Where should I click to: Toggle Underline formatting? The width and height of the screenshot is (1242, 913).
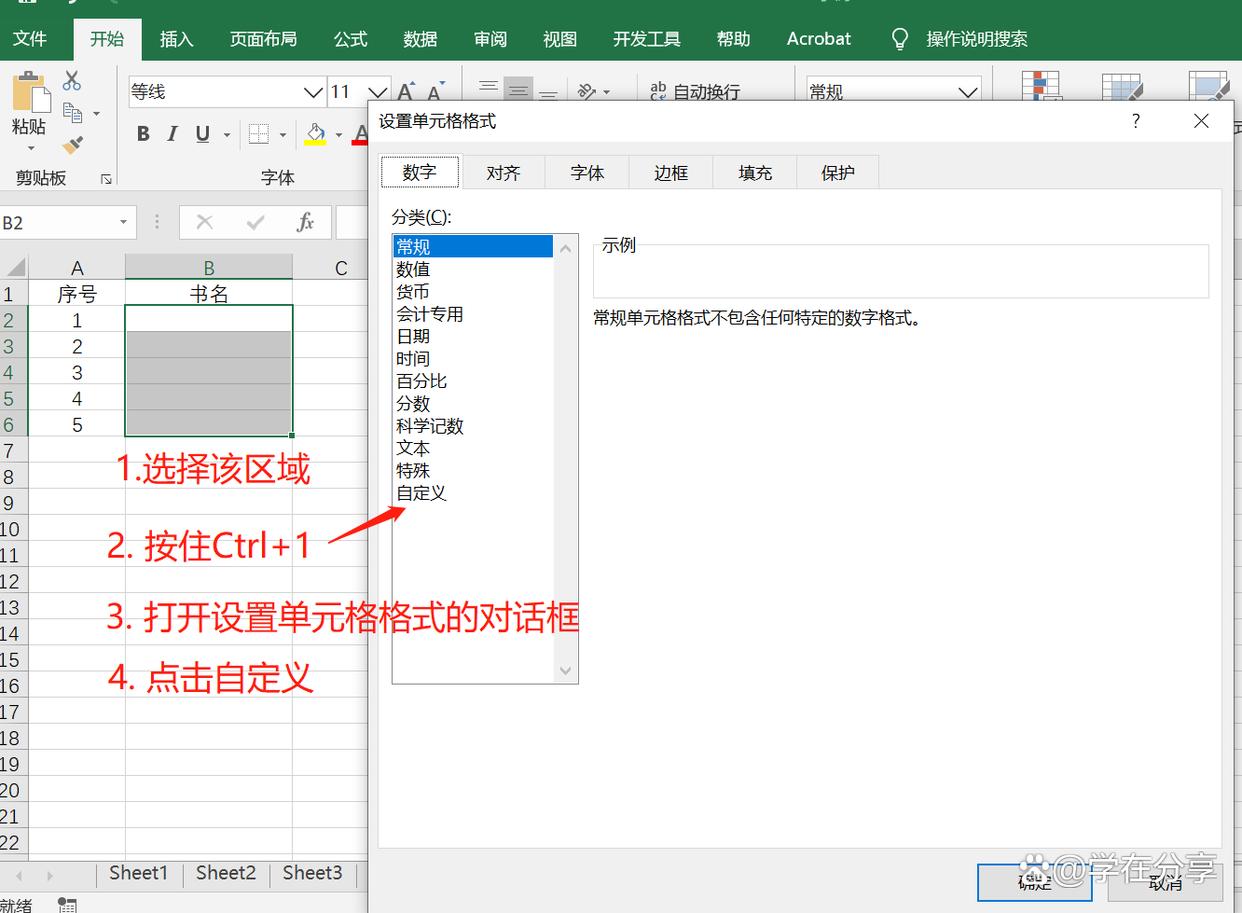(x=203, y=134)
